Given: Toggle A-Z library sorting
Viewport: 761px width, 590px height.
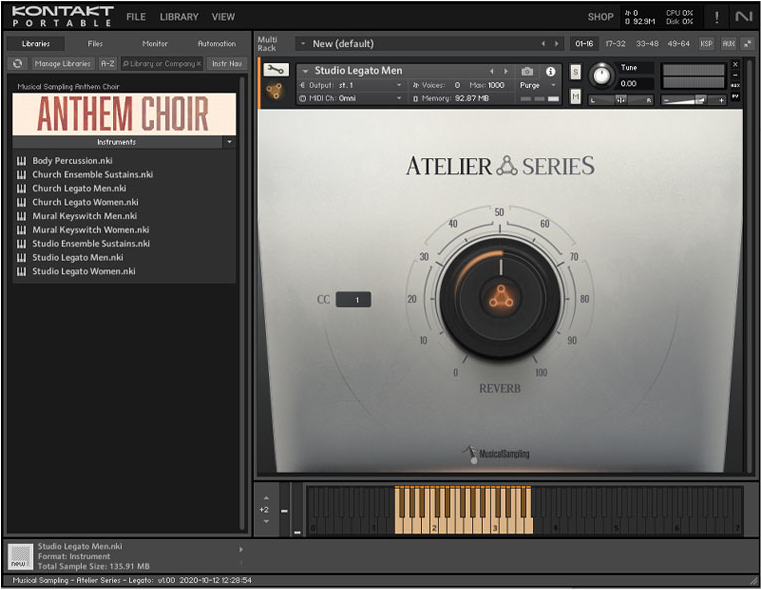Looking at the screenshot, I should pos(108,64).
